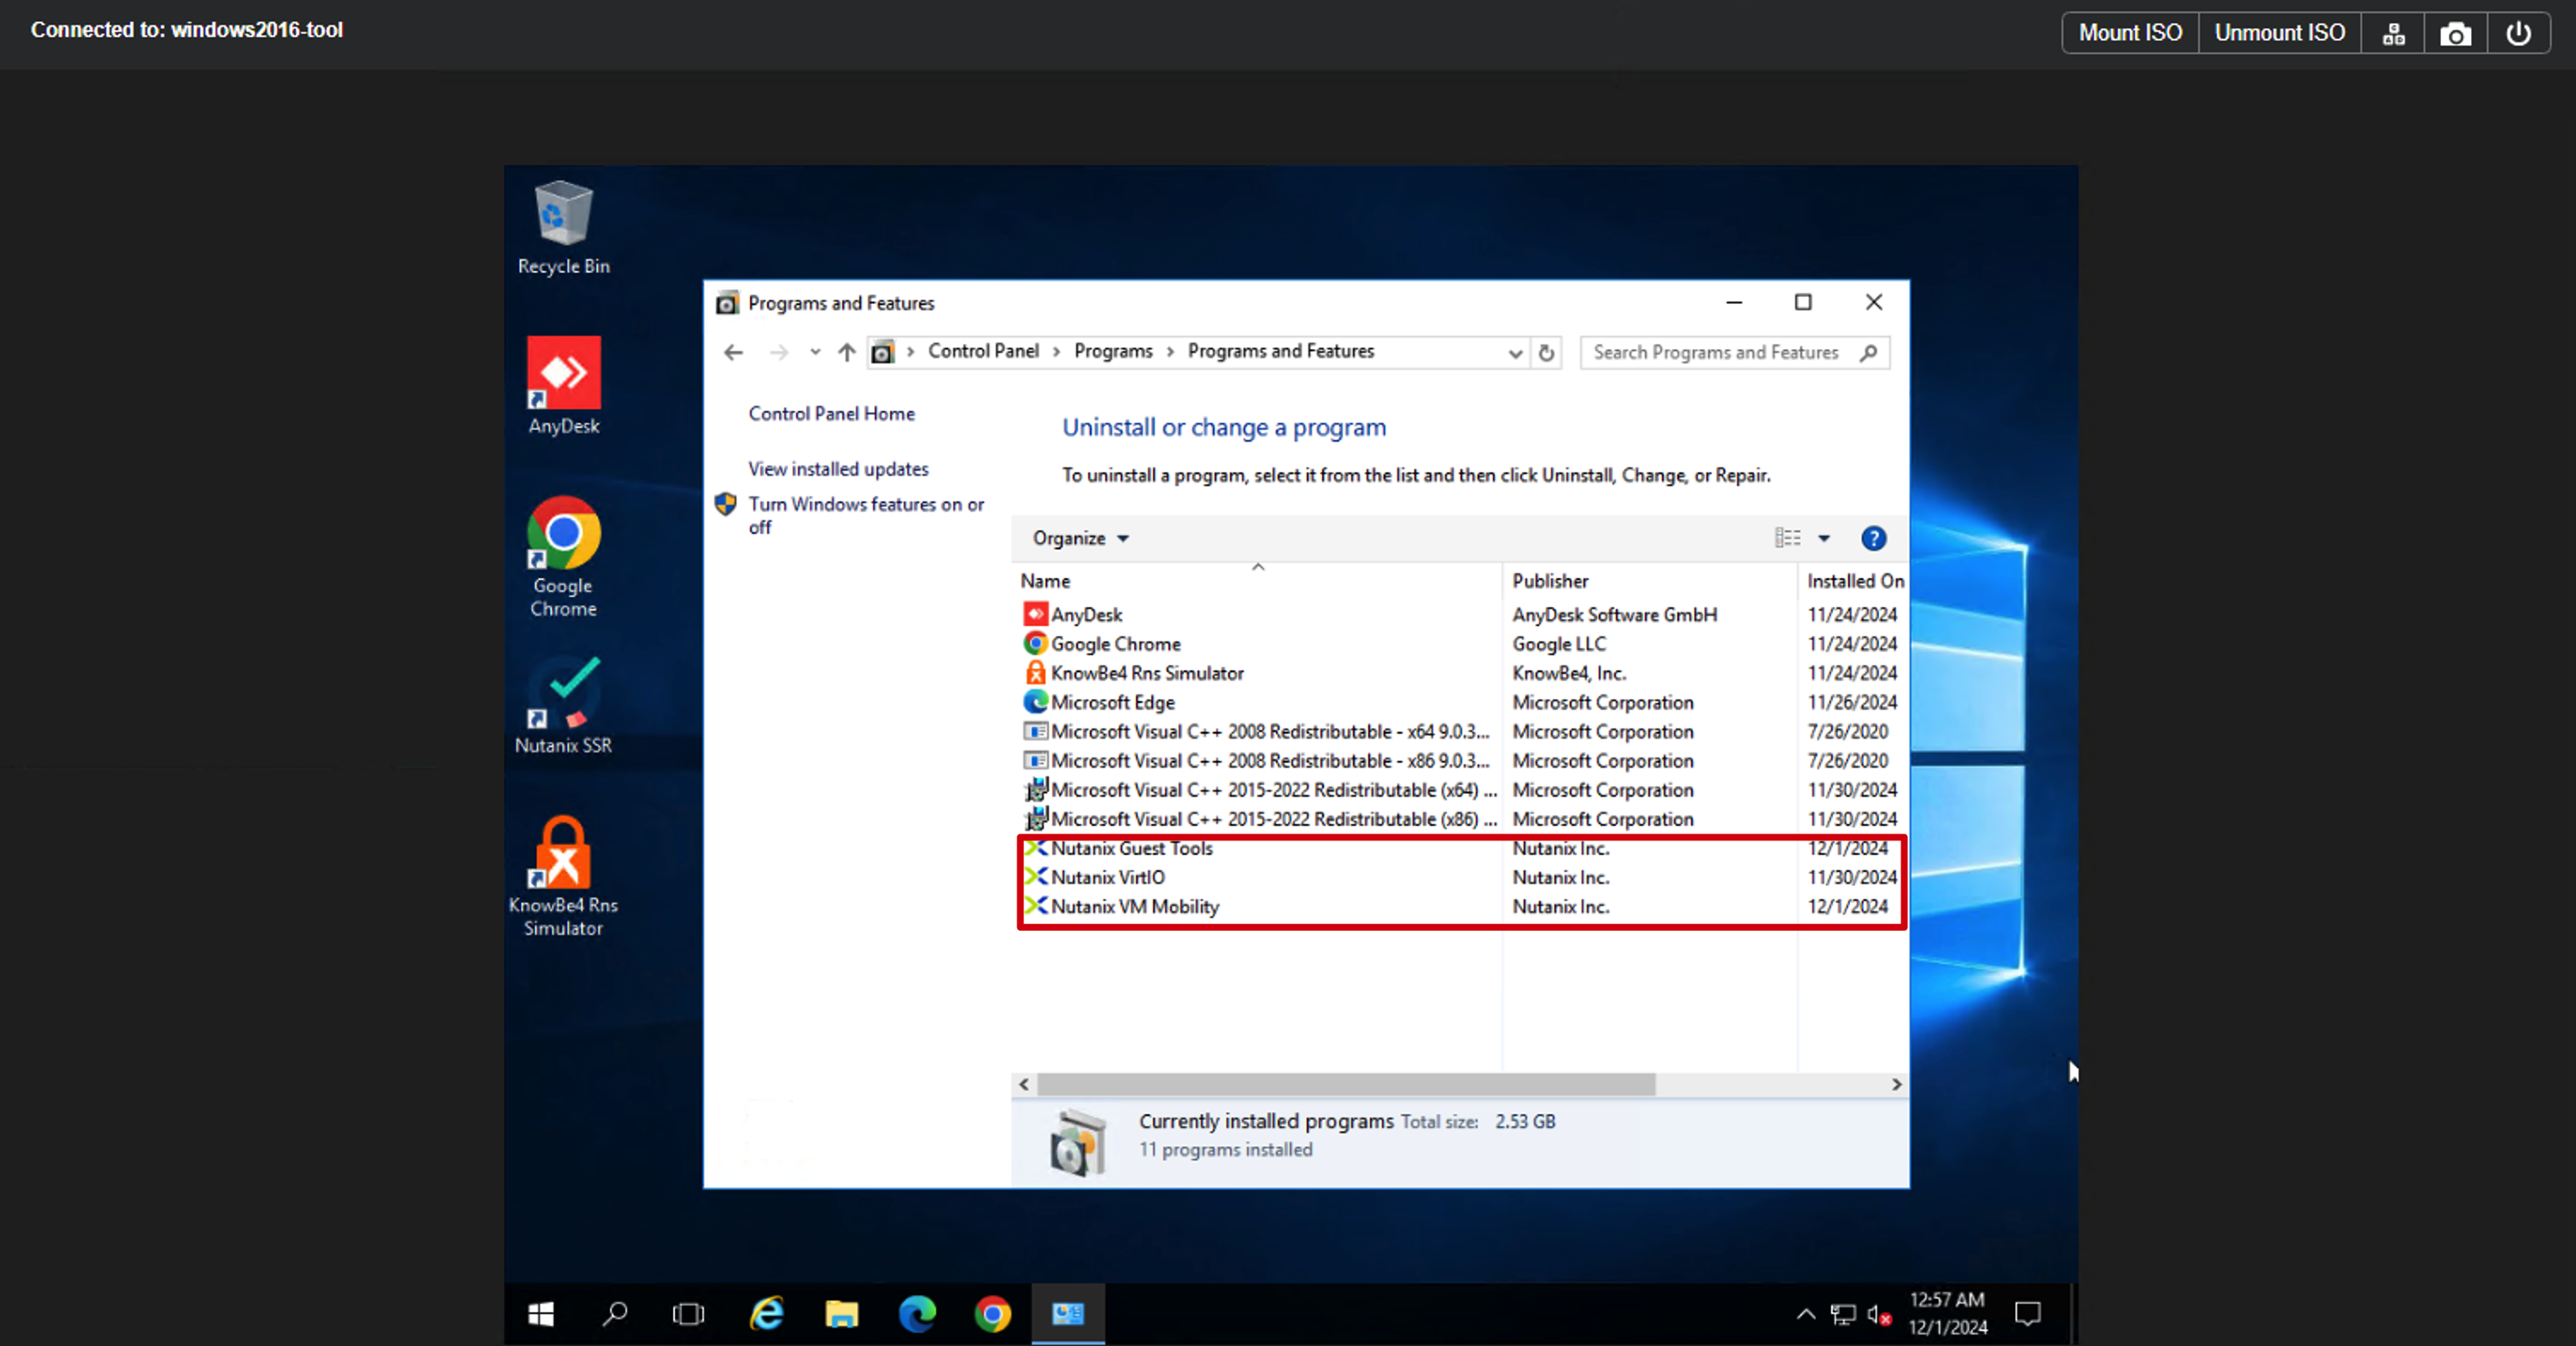Expand the view options dropdown arrow
Viewport: 2576px width, 1346px height.
(1824, 538)
